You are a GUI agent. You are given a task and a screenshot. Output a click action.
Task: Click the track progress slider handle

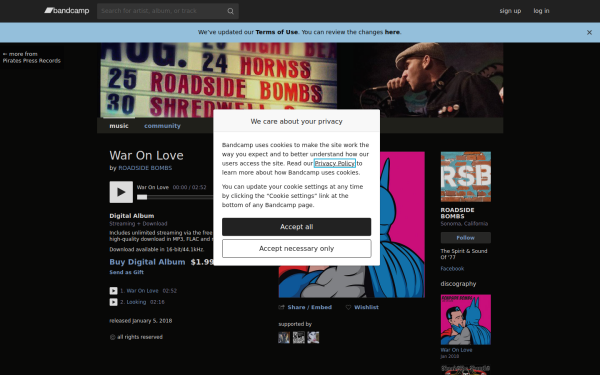(142, 197)
